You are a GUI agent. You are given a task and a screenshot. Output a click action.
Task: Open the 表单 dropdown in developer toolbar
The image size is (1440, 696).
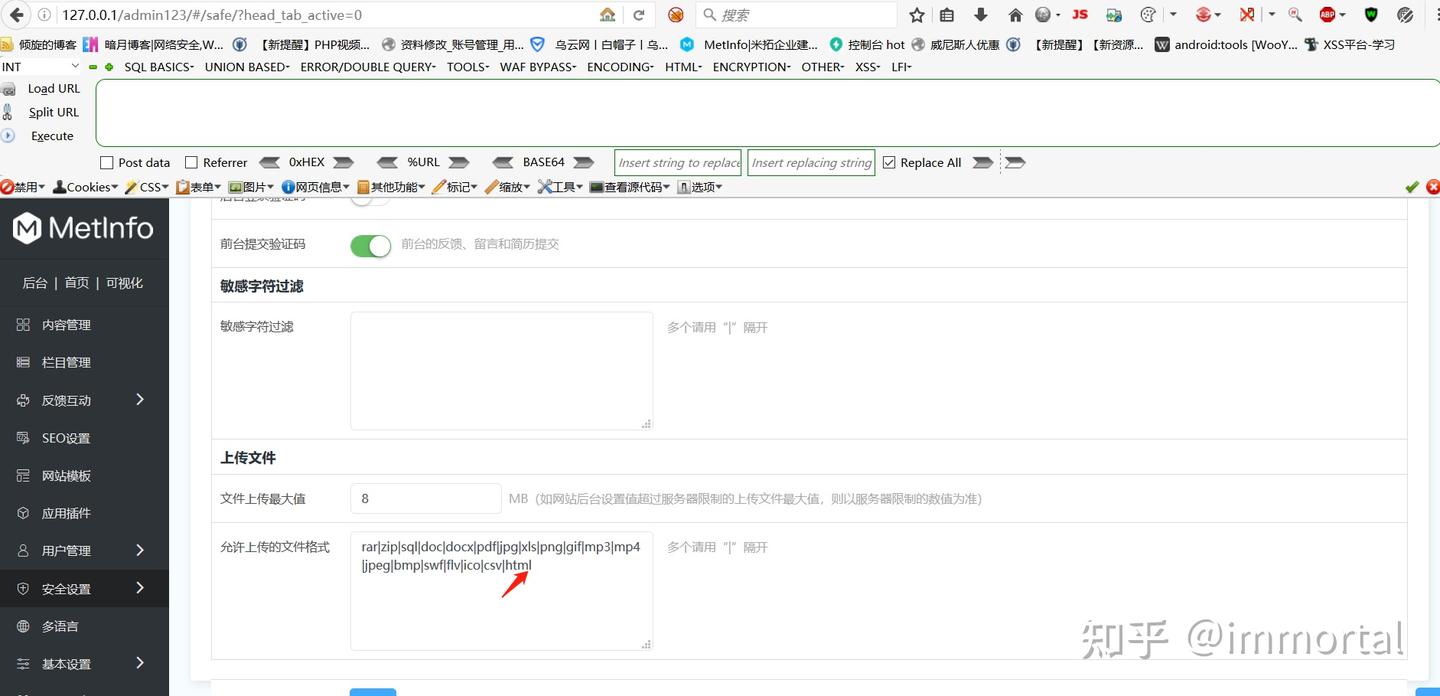pyautogui.click(x=199, y=187)
